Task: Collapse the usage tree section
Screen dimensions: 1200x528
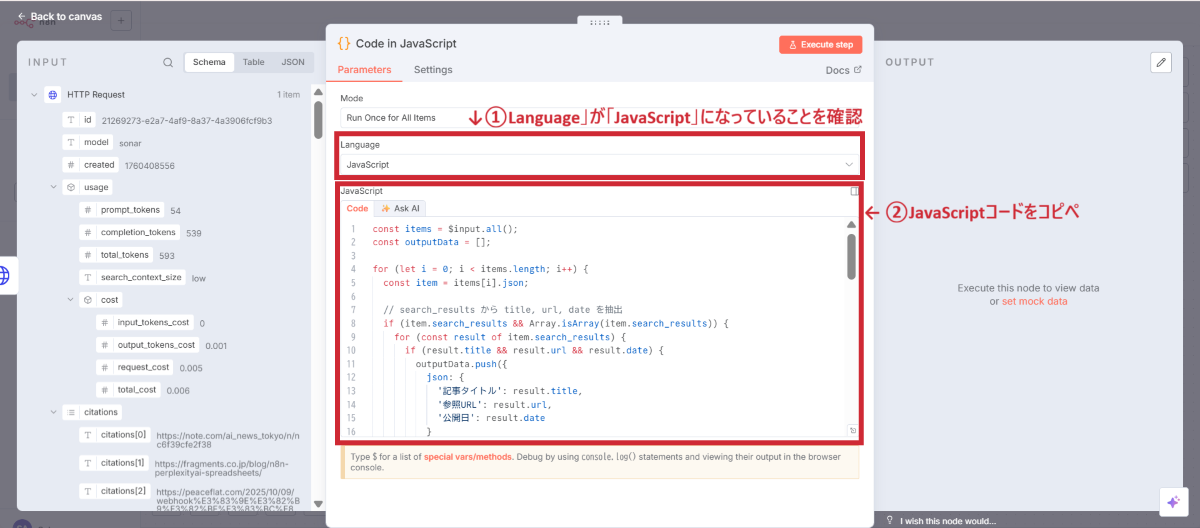Action: click(53, 187)
